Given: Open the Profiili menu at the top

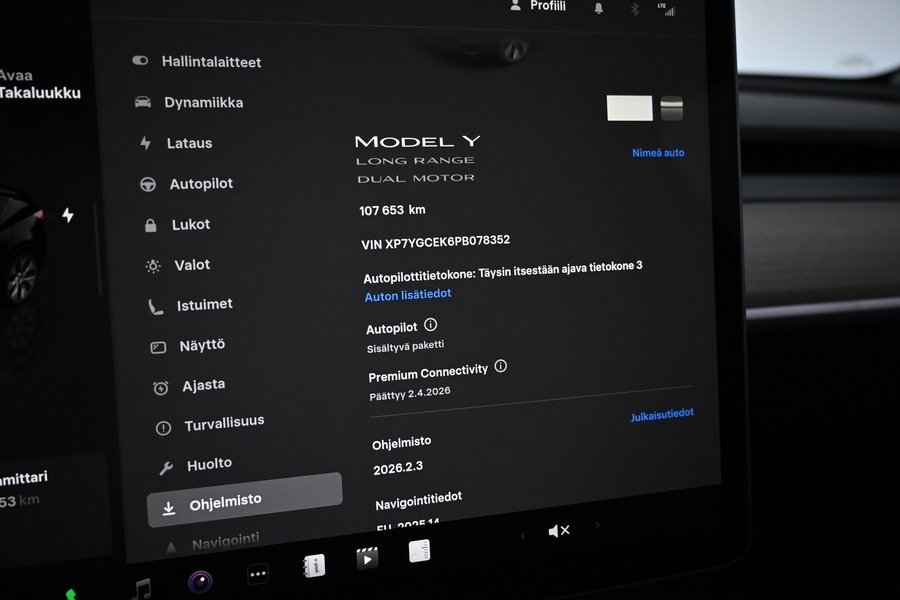Looking at the screenshot, I should 538,6.
